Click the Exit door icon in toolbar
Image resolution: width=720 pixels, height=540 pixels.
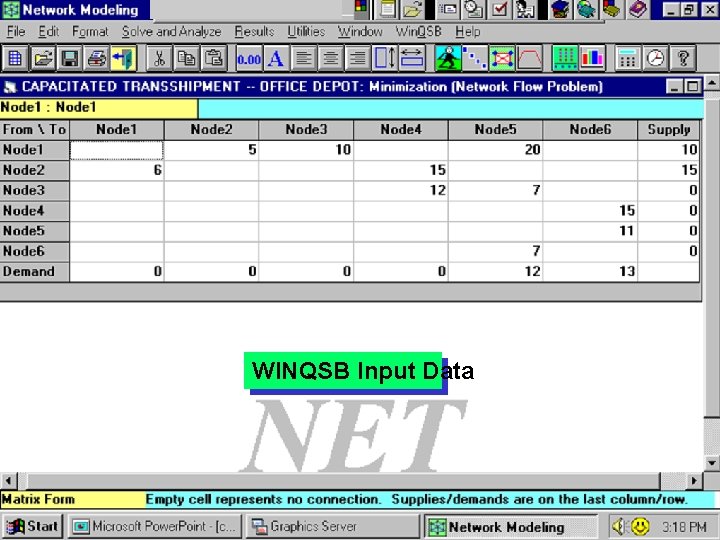(x=123, y=58)
